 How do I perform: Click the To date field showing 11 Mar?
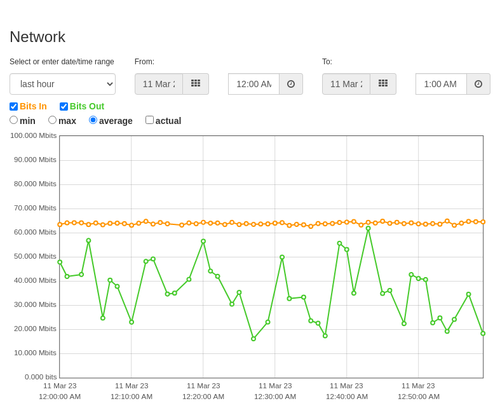(346, 84)
